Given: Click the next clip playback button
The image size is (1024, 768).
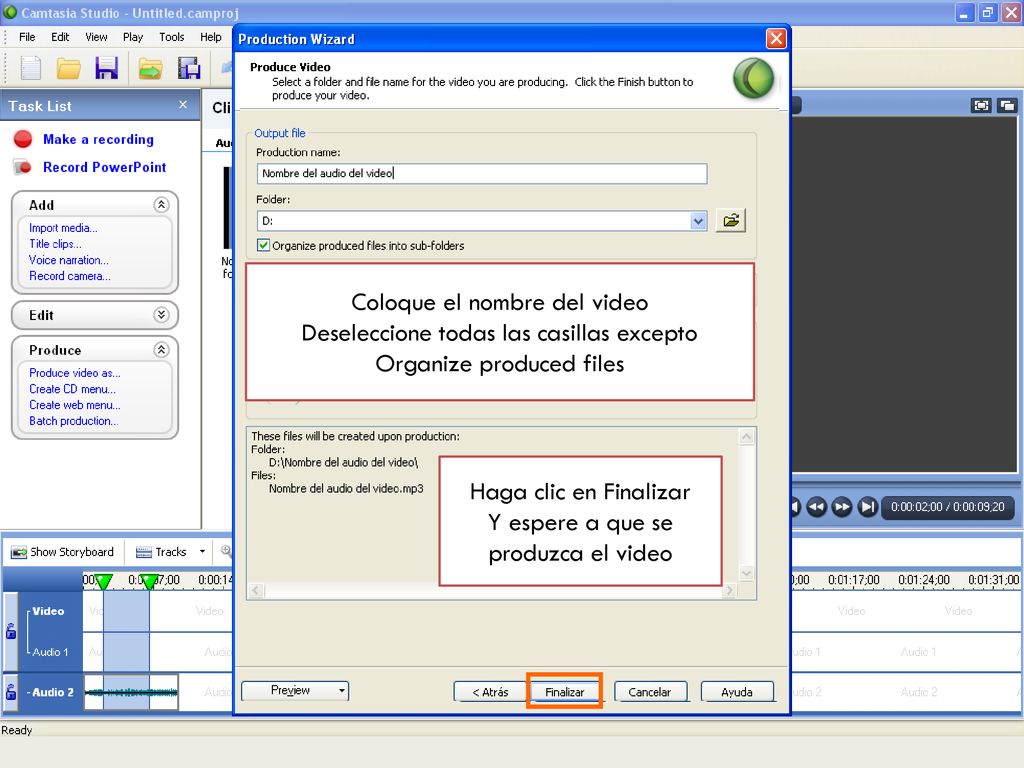Looking at the screenshot, I should [x=867, y=507].
